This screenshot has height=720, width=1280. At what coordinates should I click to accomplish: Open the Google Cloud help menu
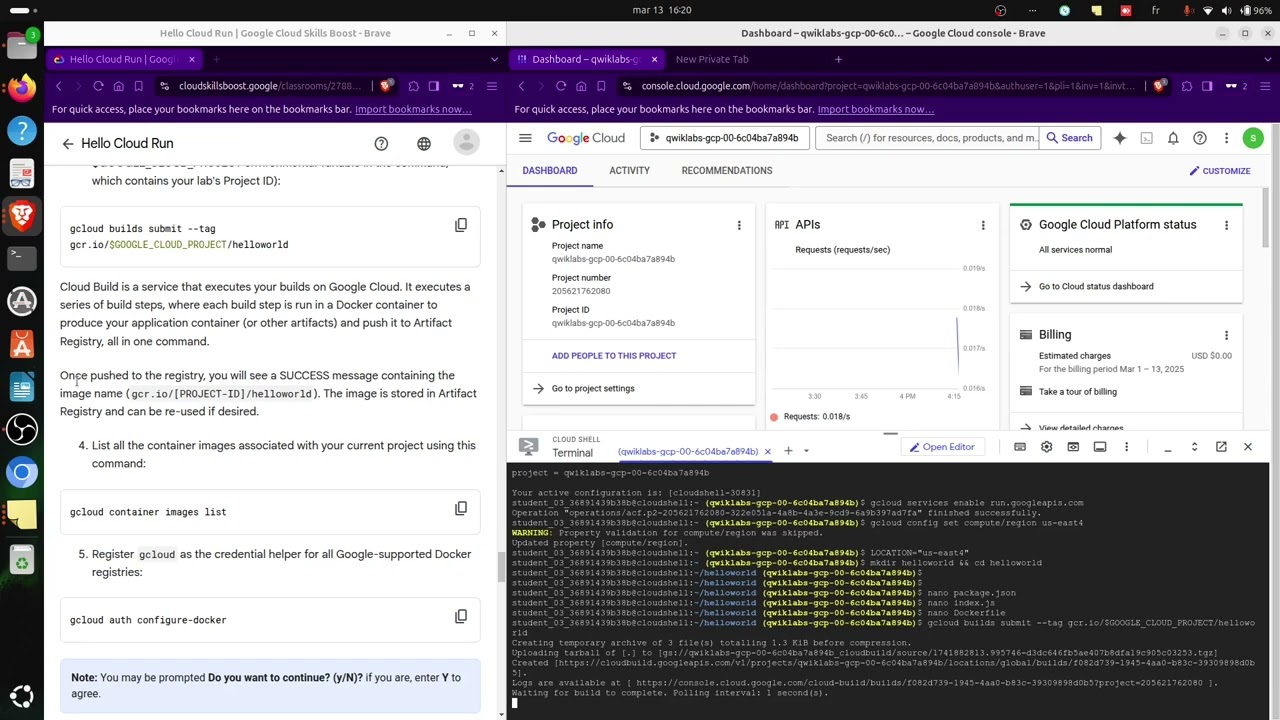tap(1200, 138)
